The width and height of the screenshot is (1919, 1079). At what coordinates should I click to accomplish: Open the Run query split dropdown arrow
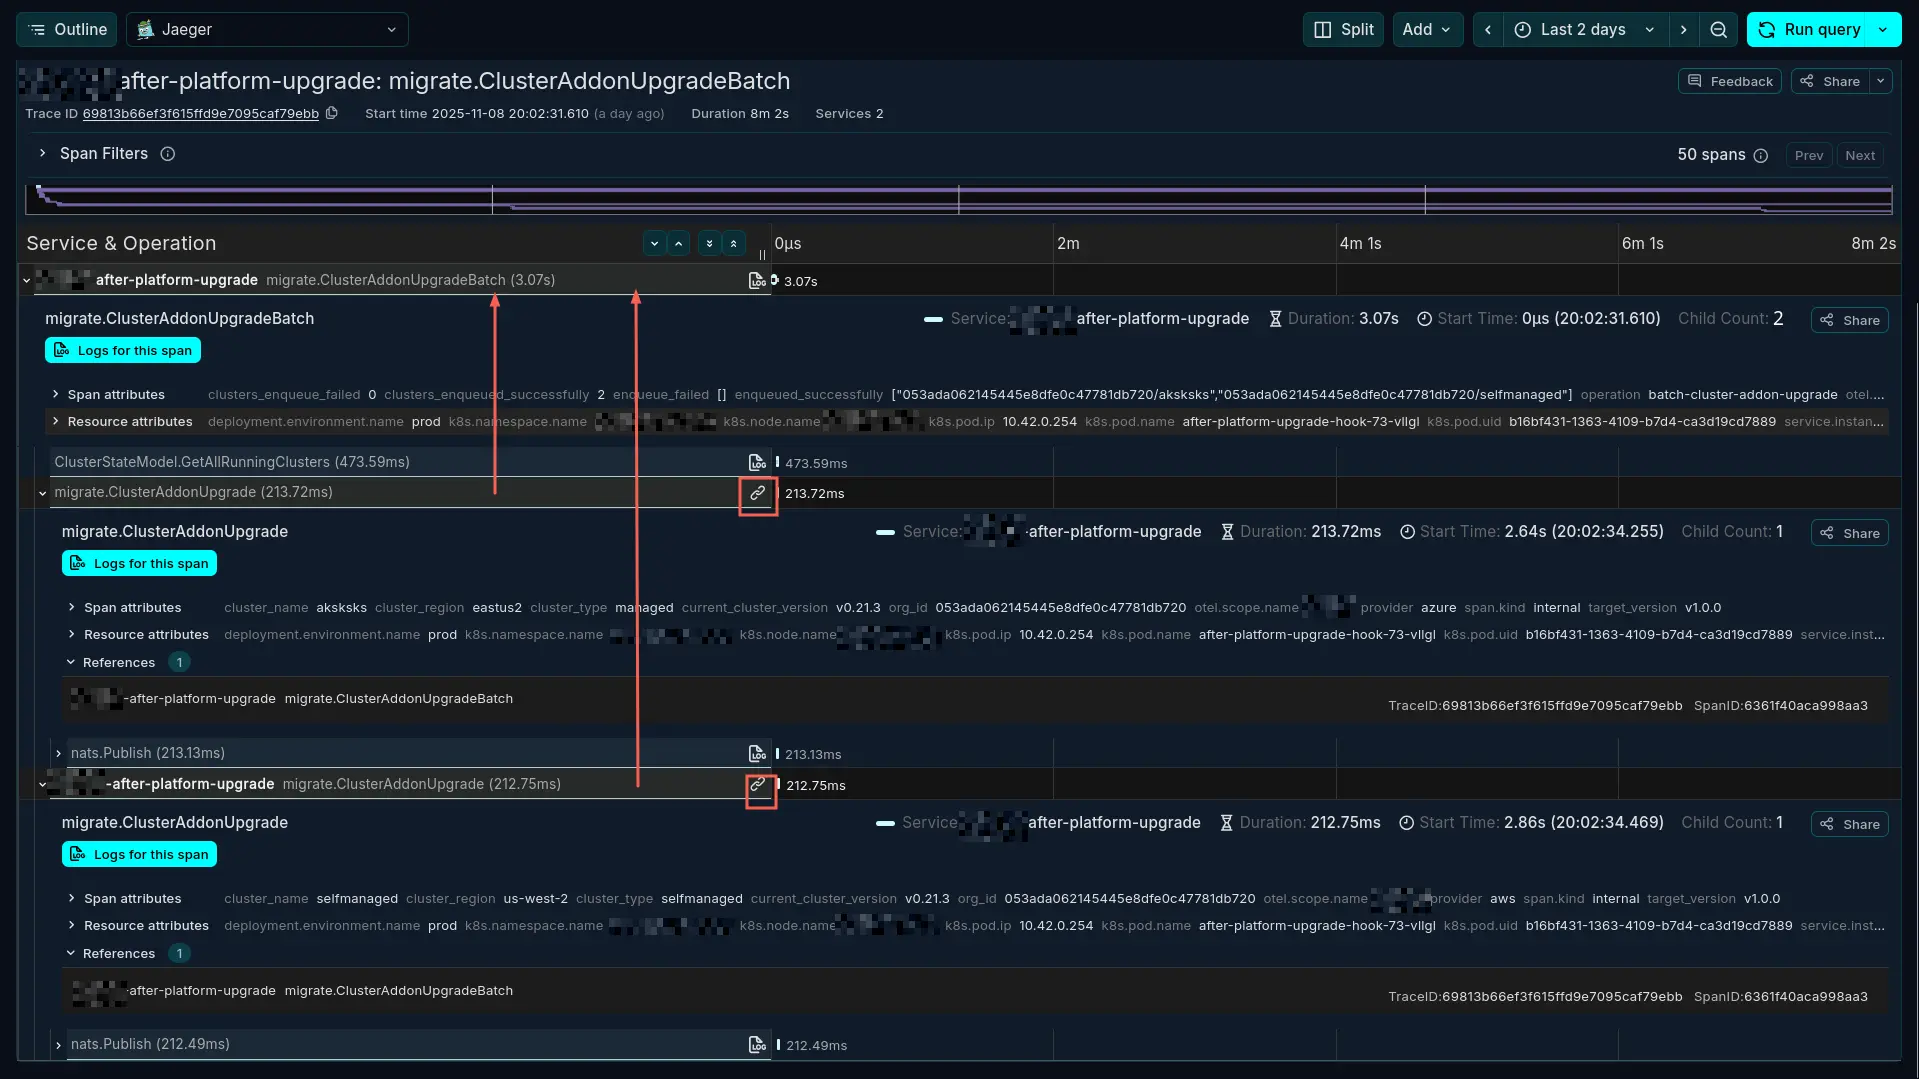tap(1881, 29)
